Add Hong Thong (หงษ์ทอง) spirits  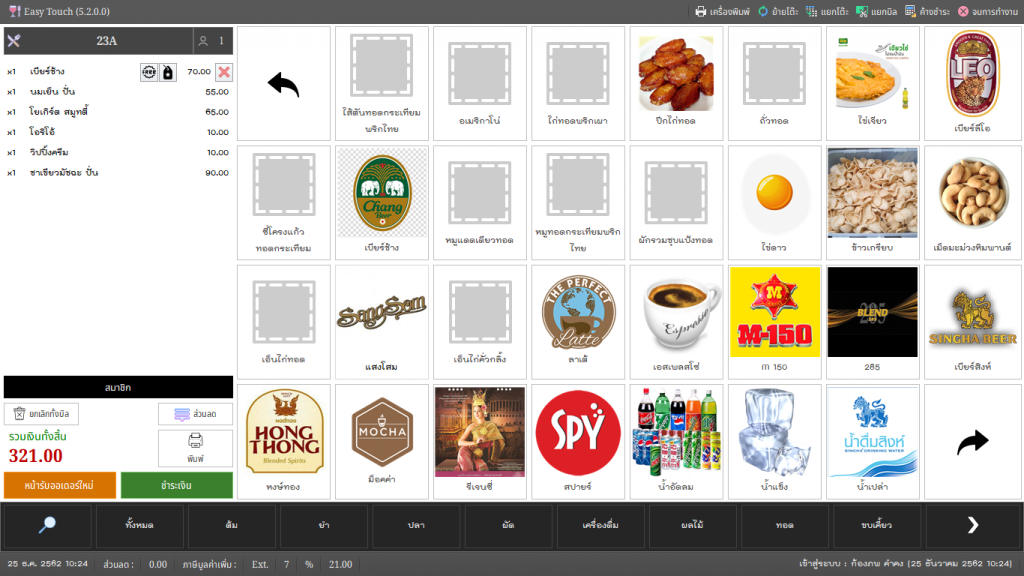tap(283, 441)
